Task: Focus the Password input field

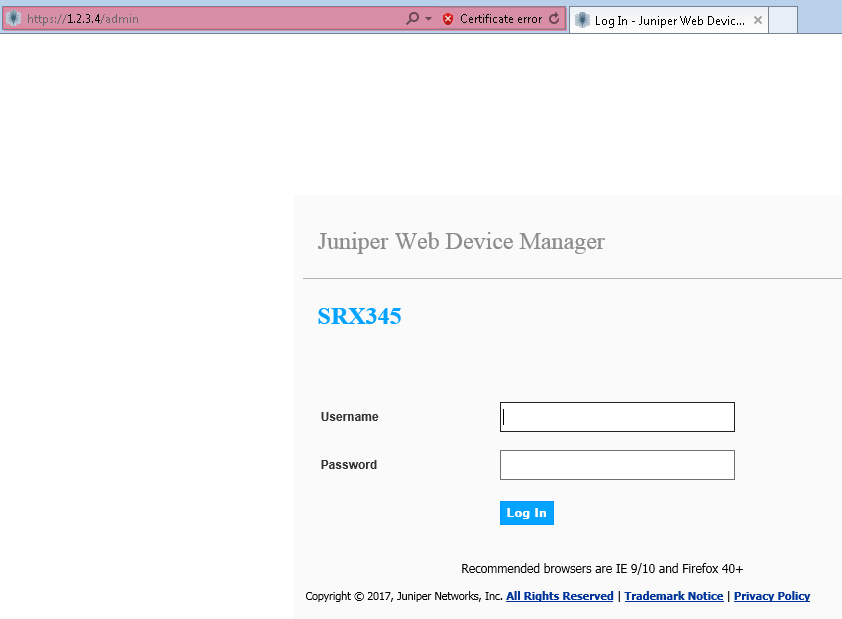Action: pyautogui.click(x=617, y=465)
